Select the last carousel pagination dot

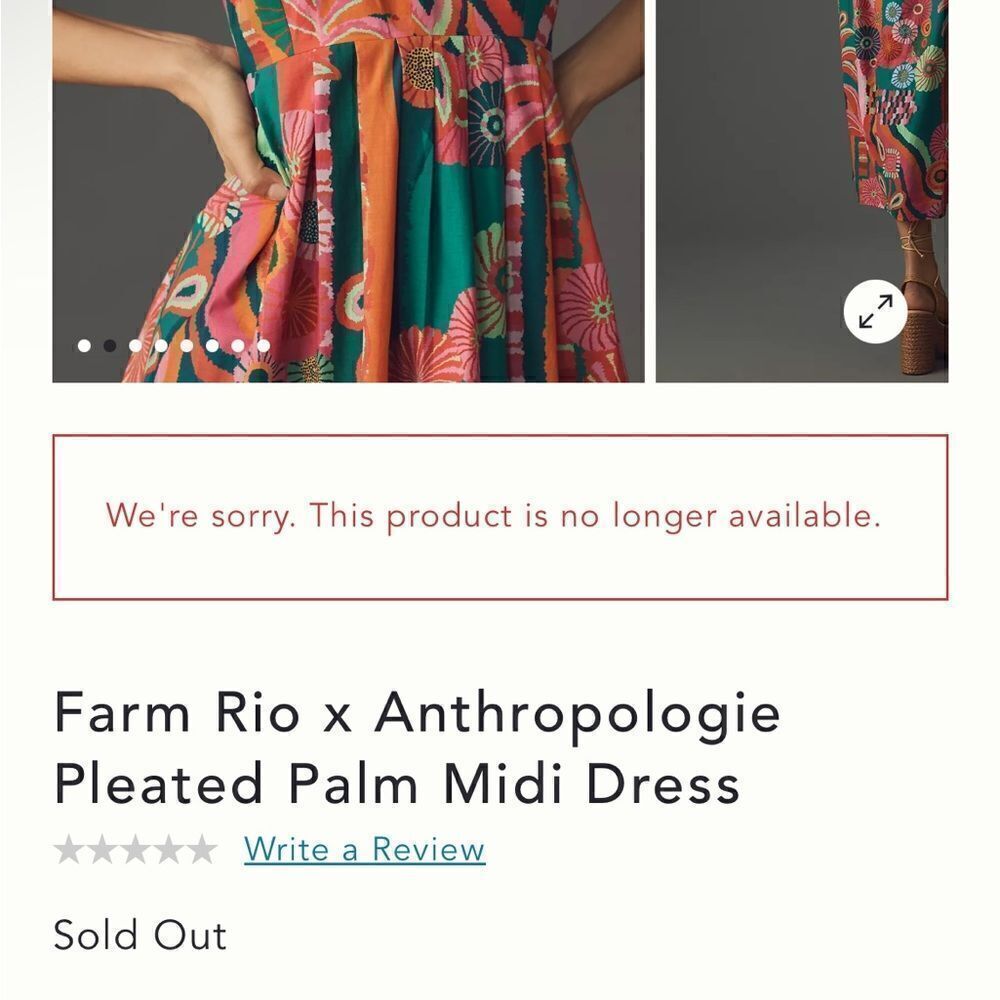262,346
